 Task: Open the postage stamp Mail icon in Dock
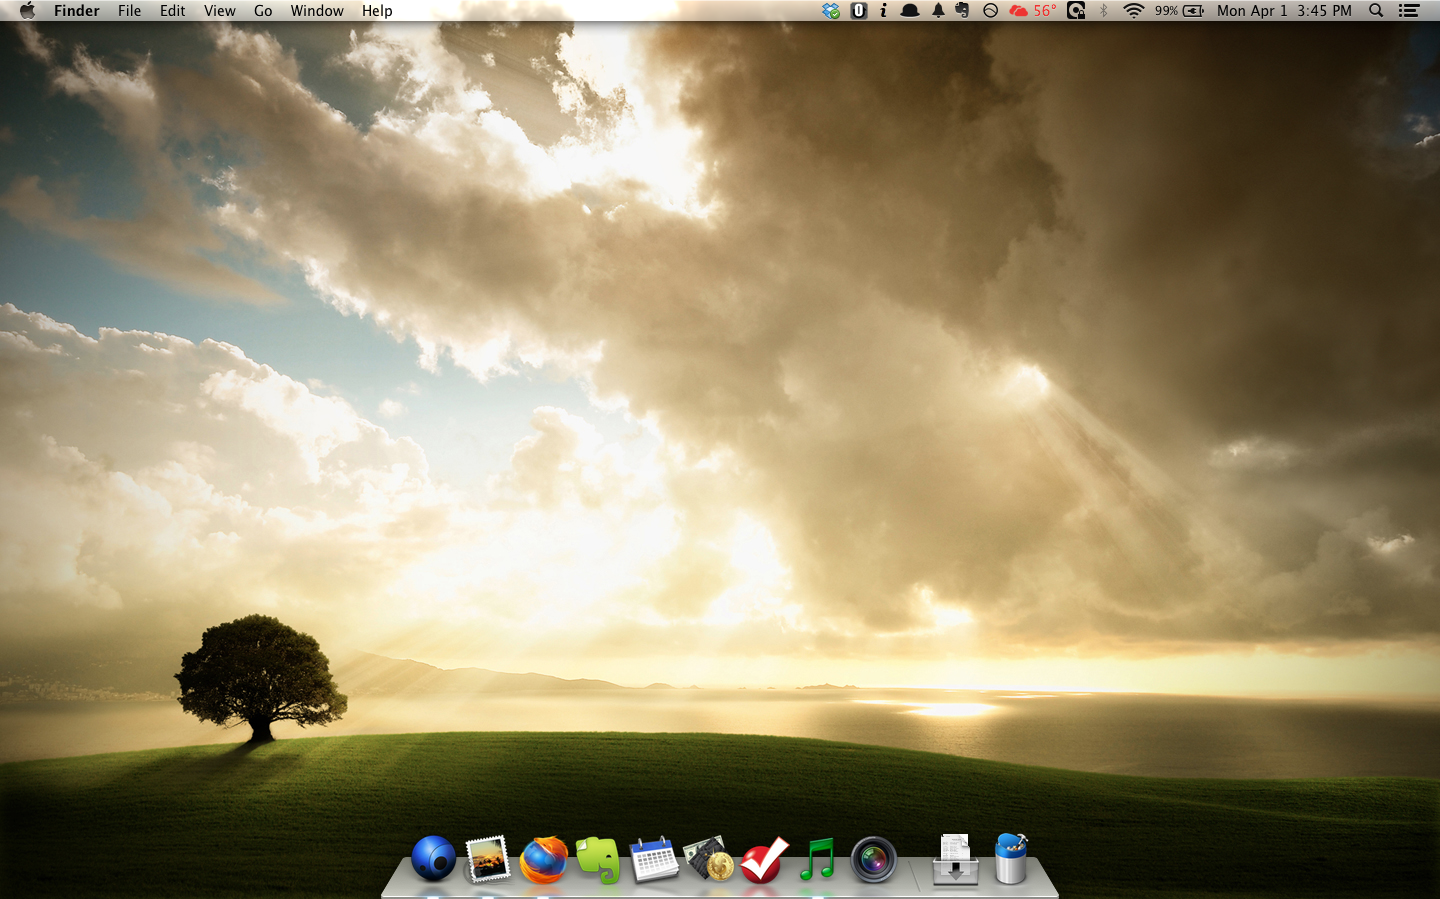(488, 859)
